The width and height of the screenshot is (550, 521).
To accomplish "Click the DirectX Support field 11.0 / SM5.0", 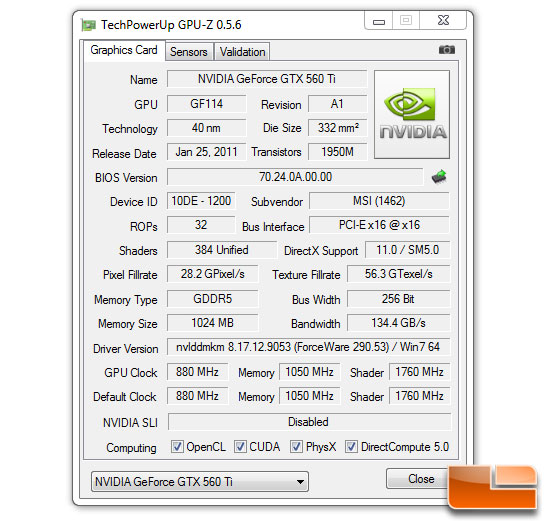I will click(x=408, y=250).
